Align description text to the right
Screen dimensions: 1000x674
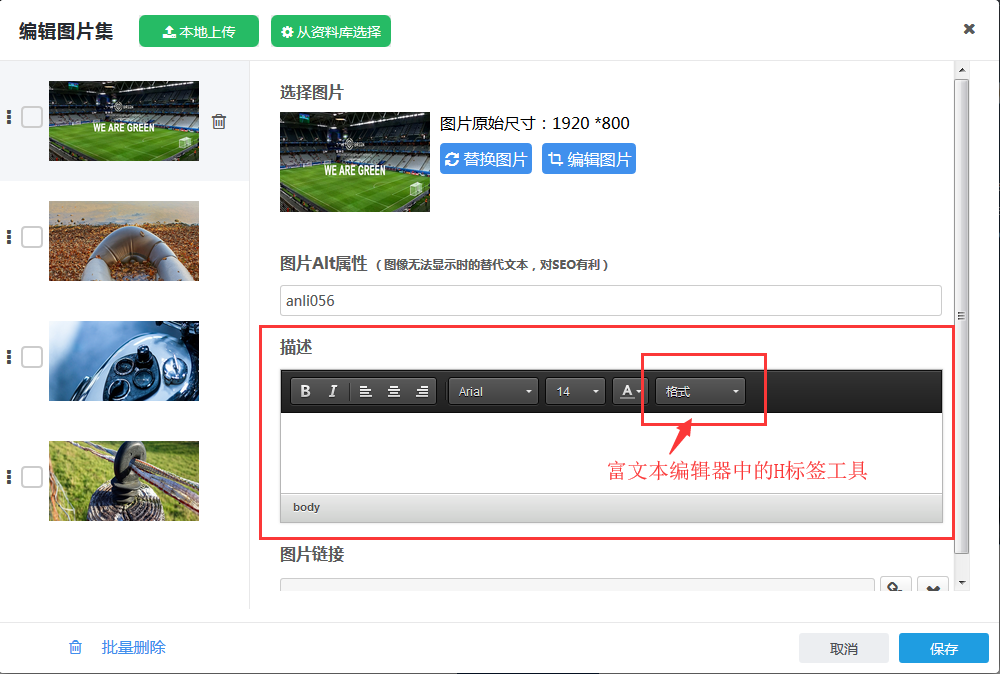coord(422,391)
